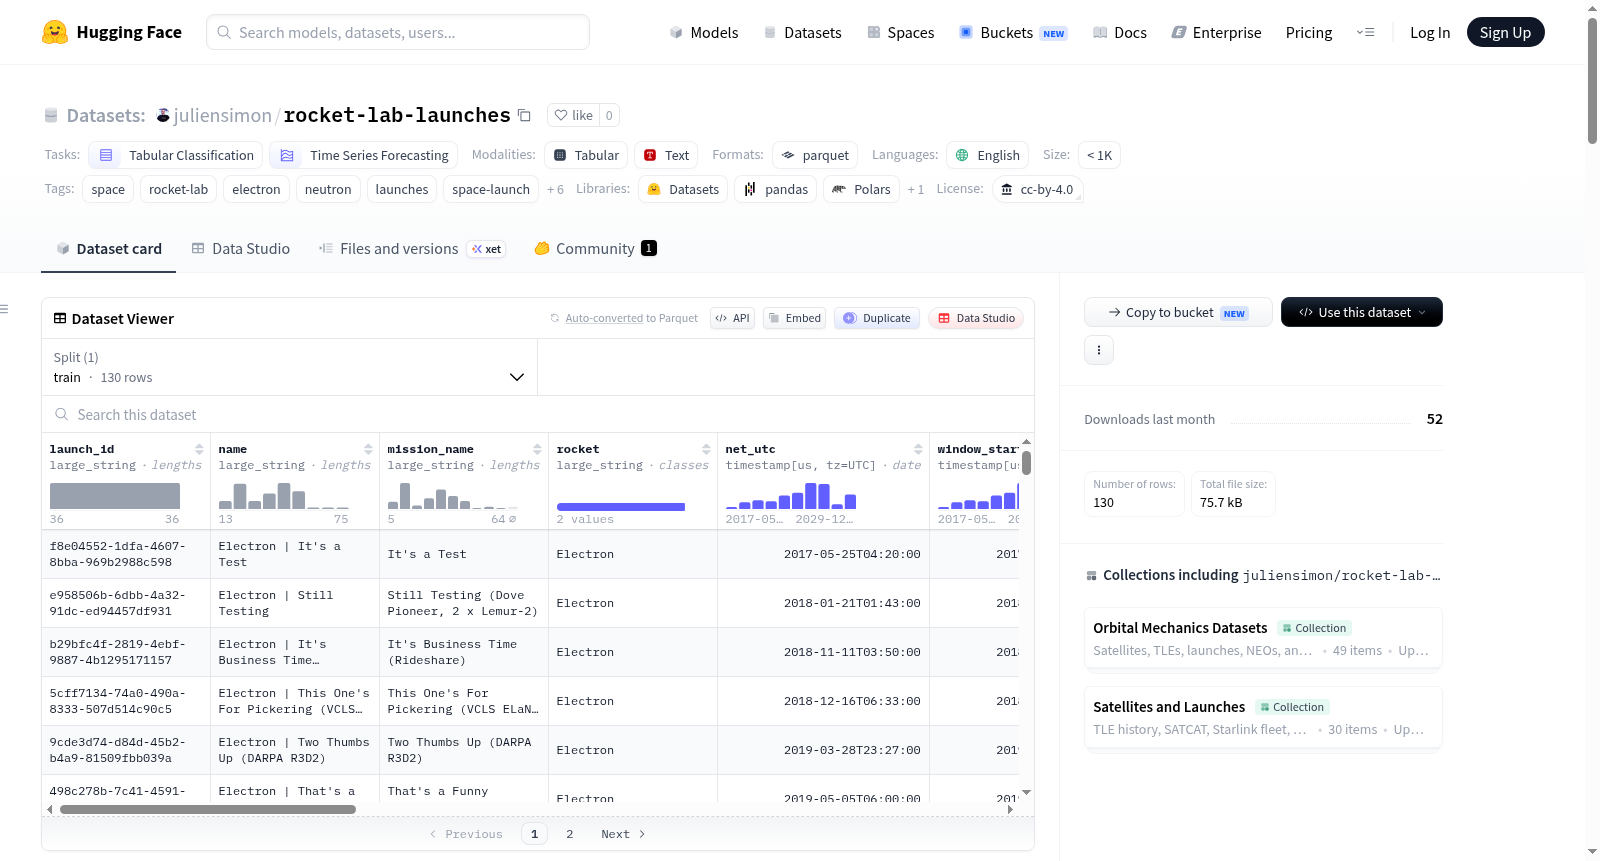
Task: Click the table vertical scrollbar thumb
Action: point(1027,463)
